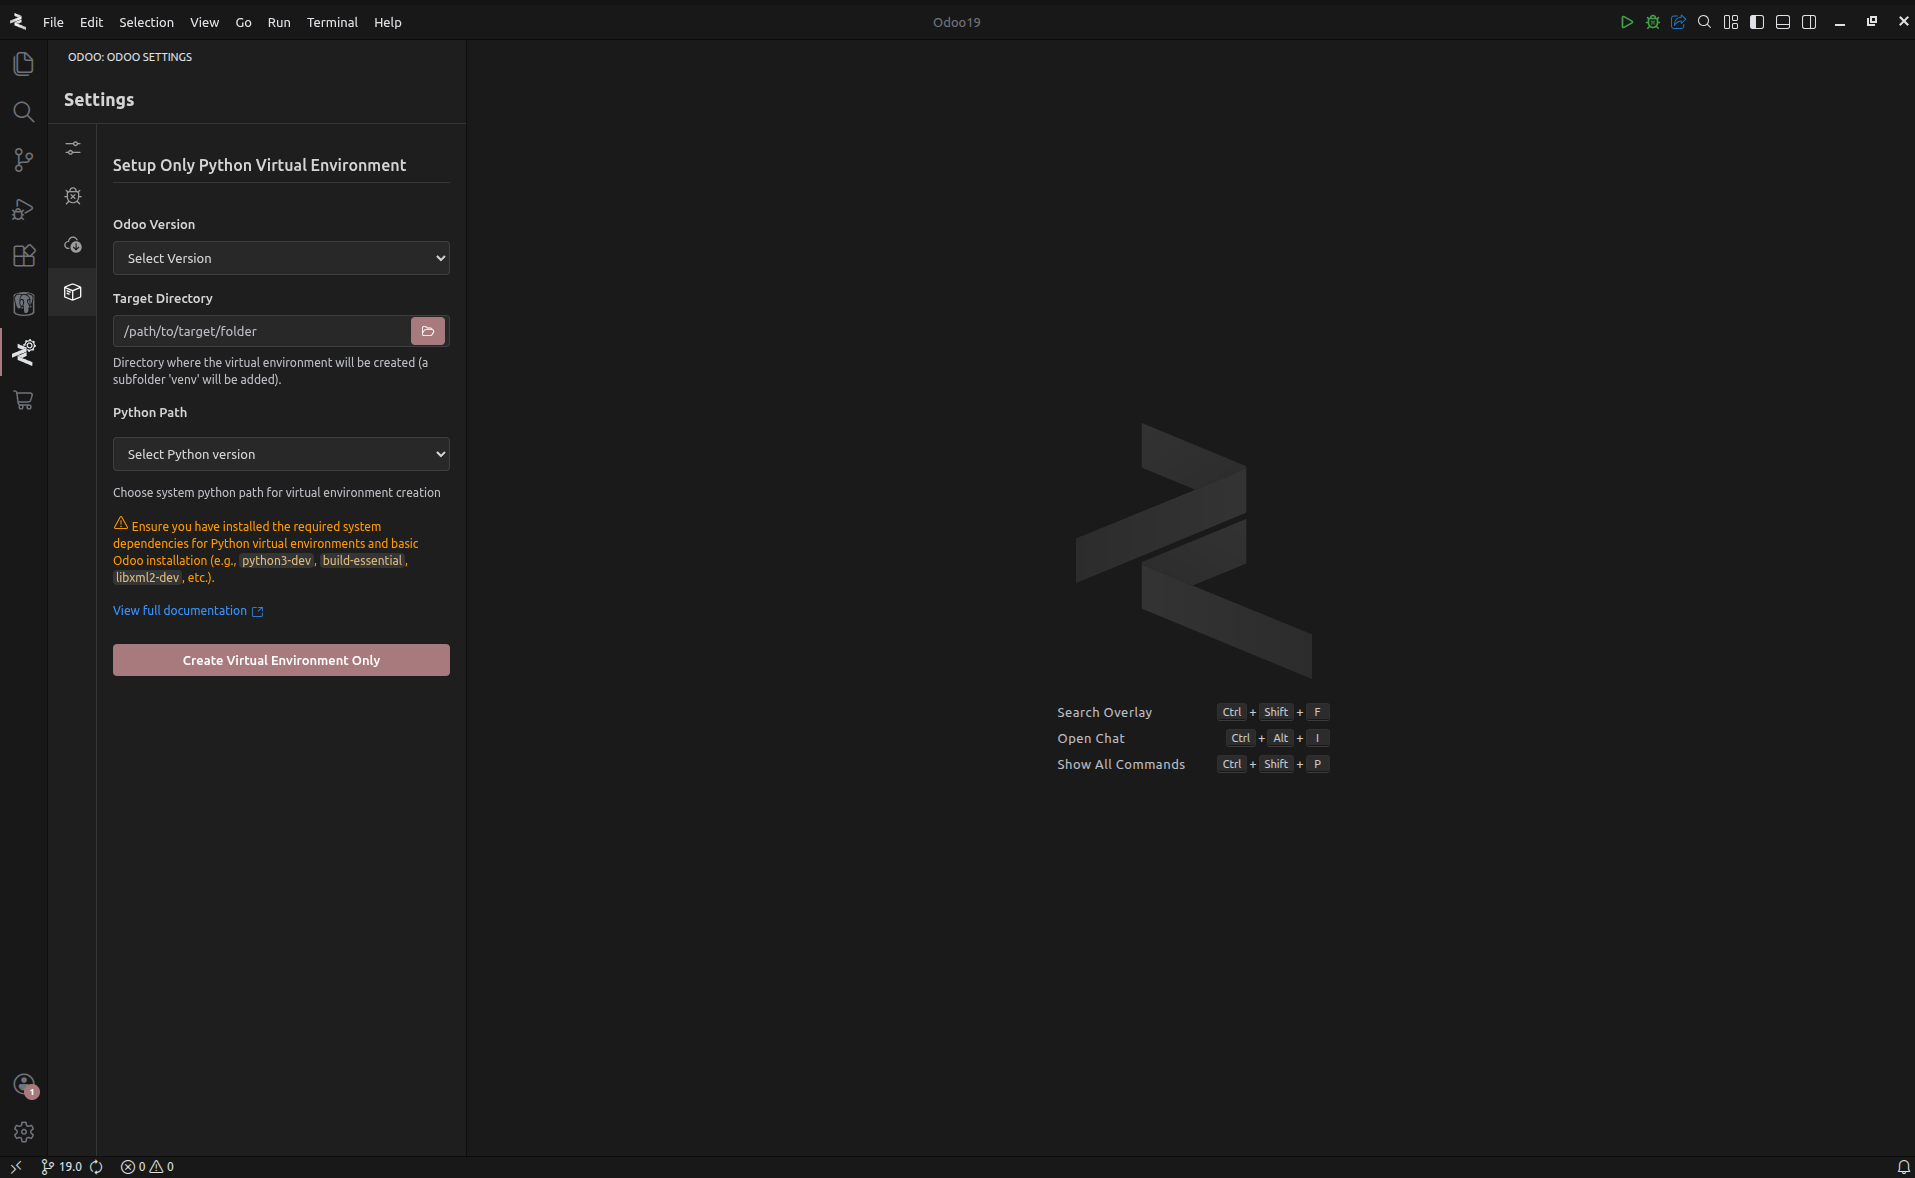This screenshot has height=1178, width=1915.
Task: Click the title bar search magnifier icon
Action: (1705, 22)
